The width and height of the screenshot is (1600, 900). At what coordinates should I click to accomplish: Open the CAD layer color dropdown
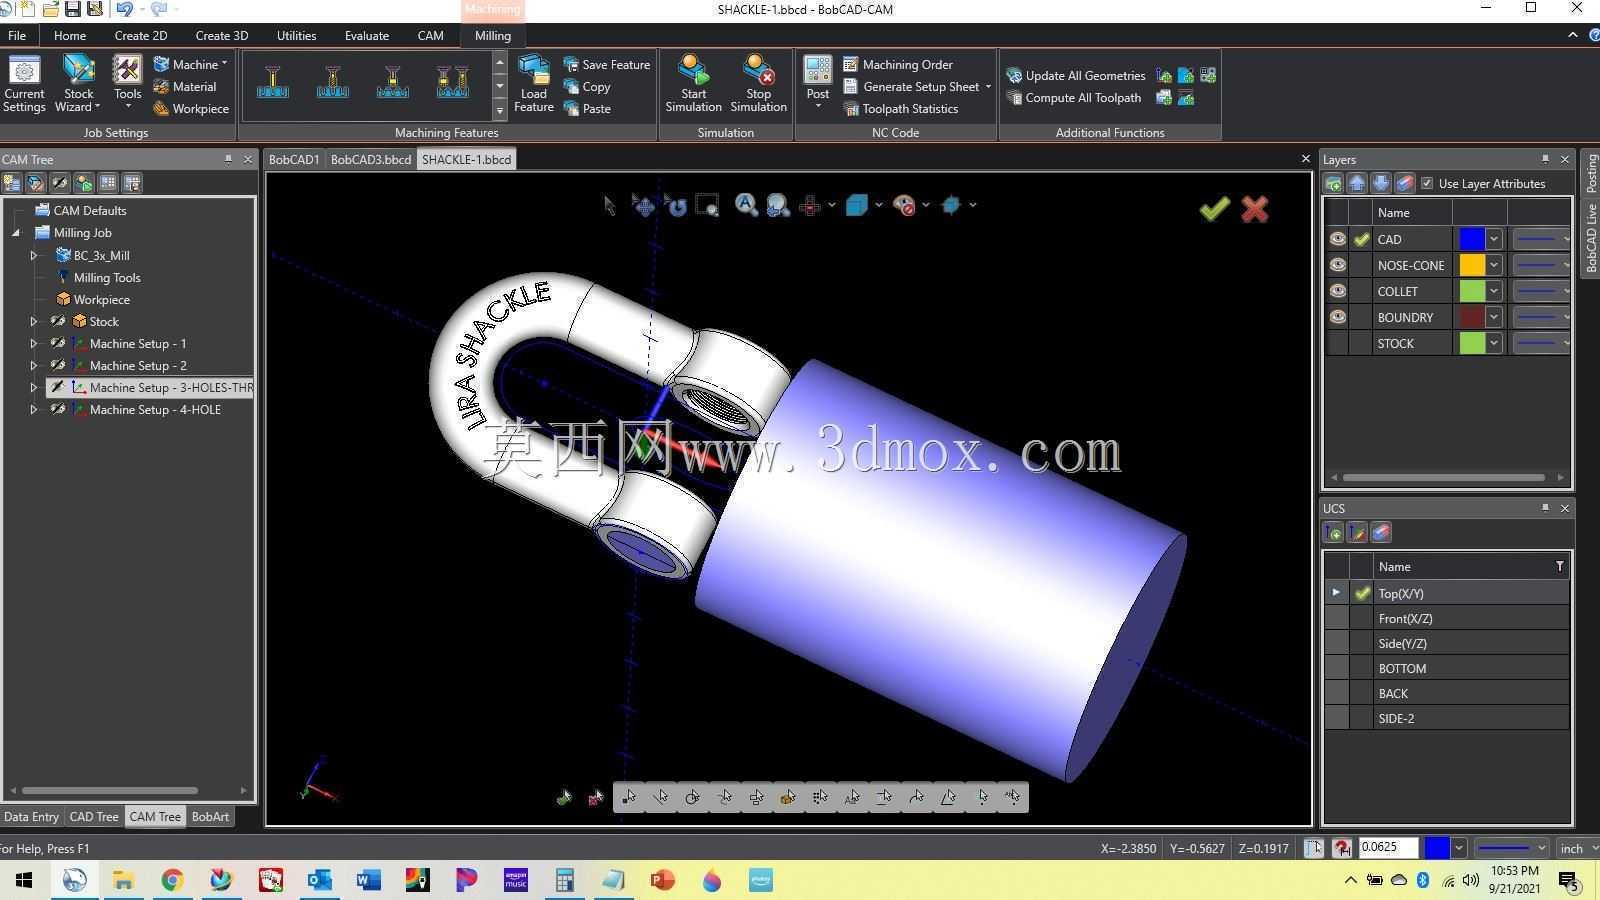click(1494, 239)
